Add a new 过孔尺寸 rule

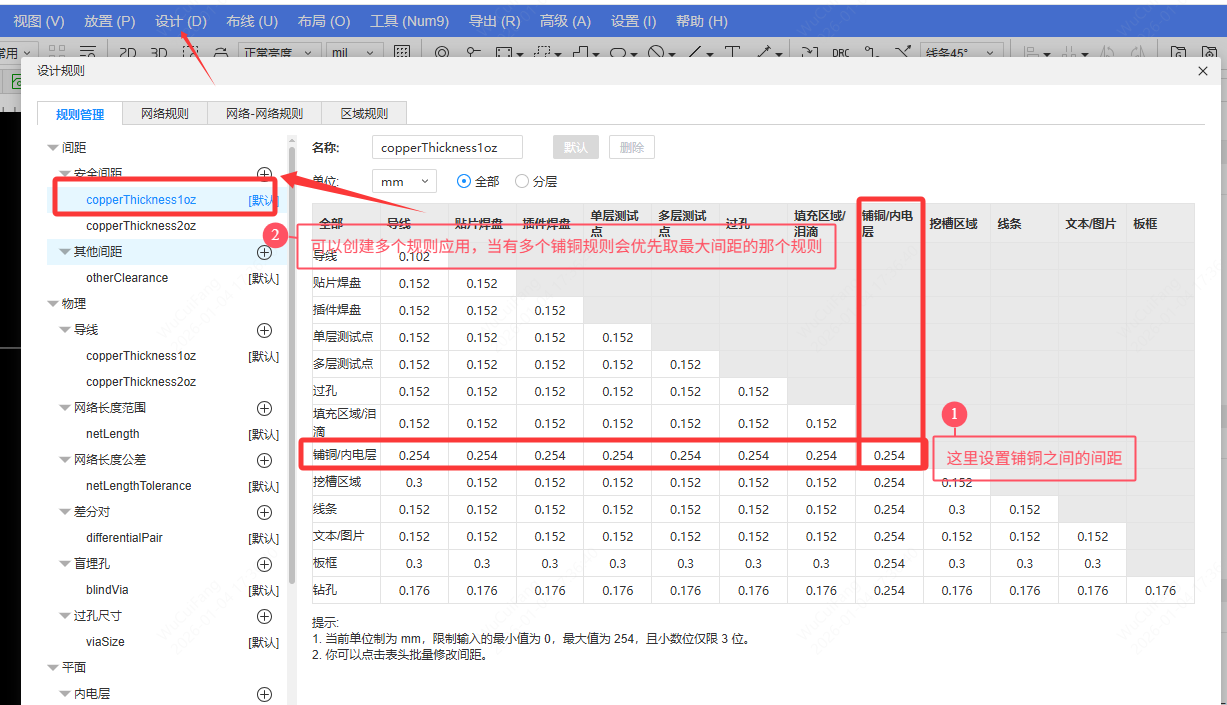[265, 616]
